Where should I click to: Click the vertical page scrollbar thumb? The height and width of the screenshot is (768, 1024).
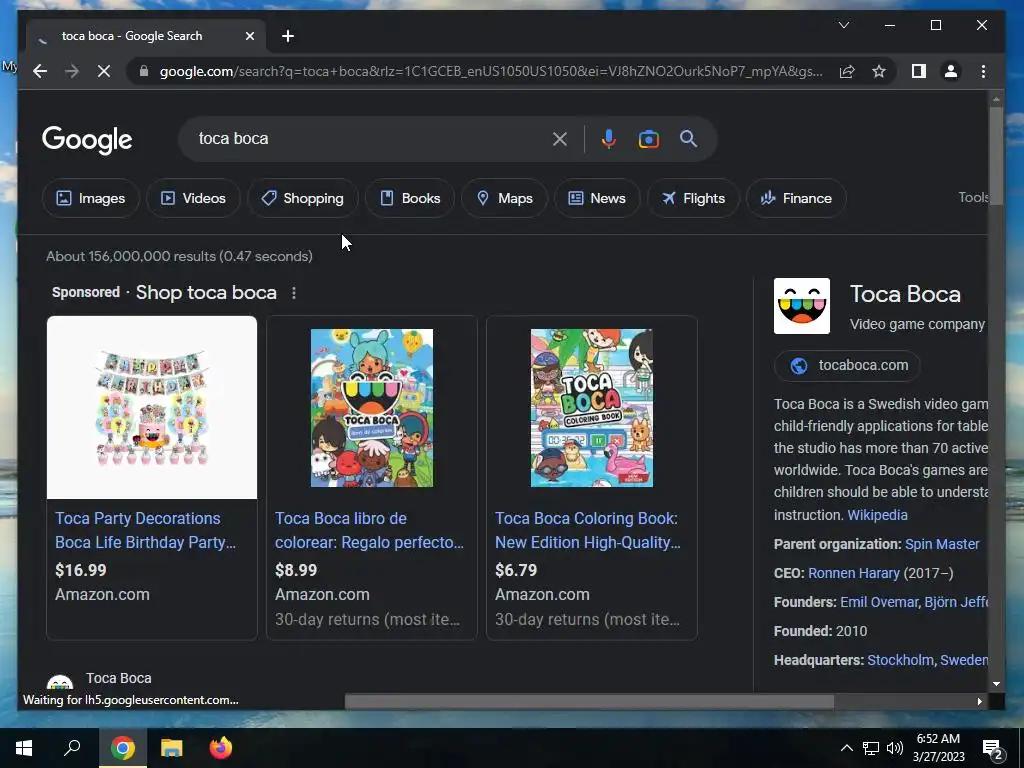[x=996, y=155]
